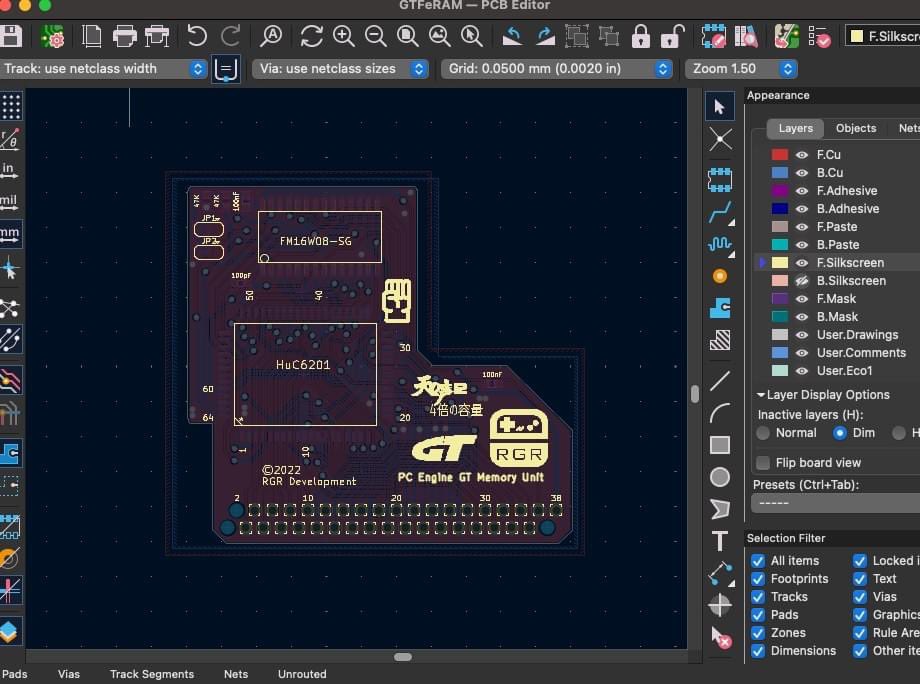Select the Draw Circle tool
Viewport: 920px width, 684px height.
tap(720, 477)
